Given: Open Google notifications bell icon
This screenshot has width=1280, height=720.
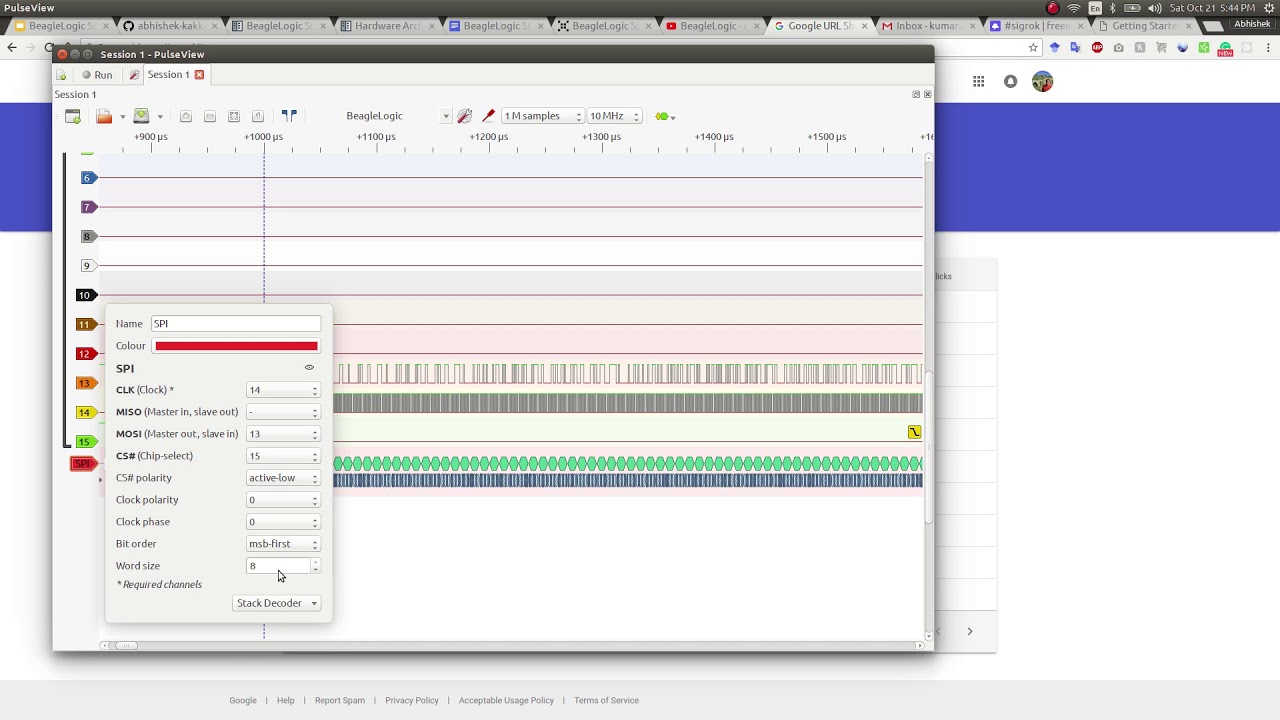Looking at the screenshot, I should pos(1010,82).
